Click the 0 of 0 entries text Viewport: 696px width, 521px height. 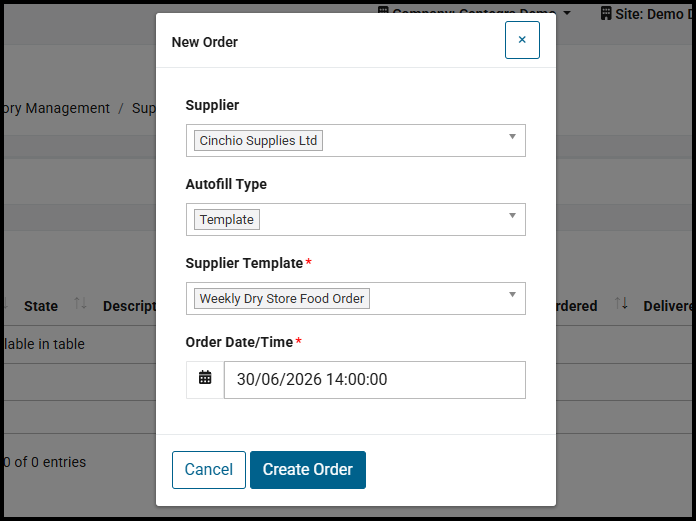tap(45, 462)
